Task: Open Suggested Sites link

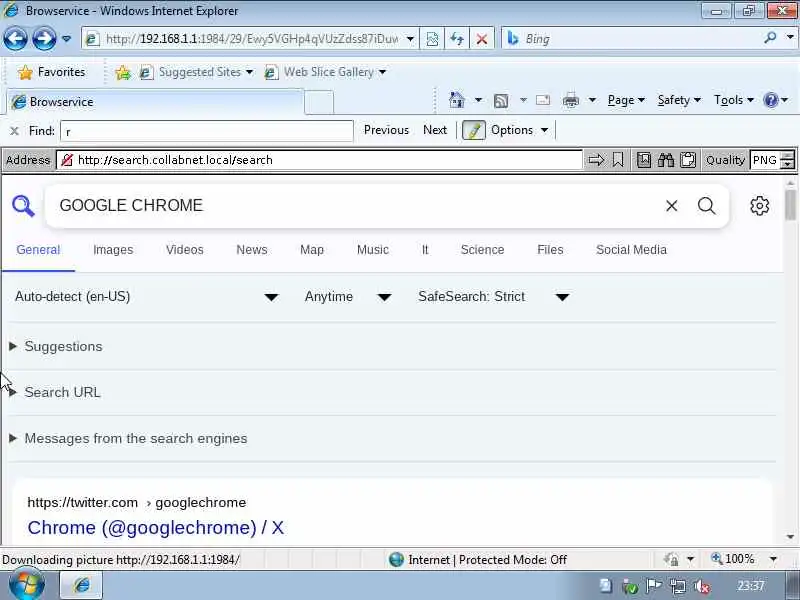Action: 196,72
